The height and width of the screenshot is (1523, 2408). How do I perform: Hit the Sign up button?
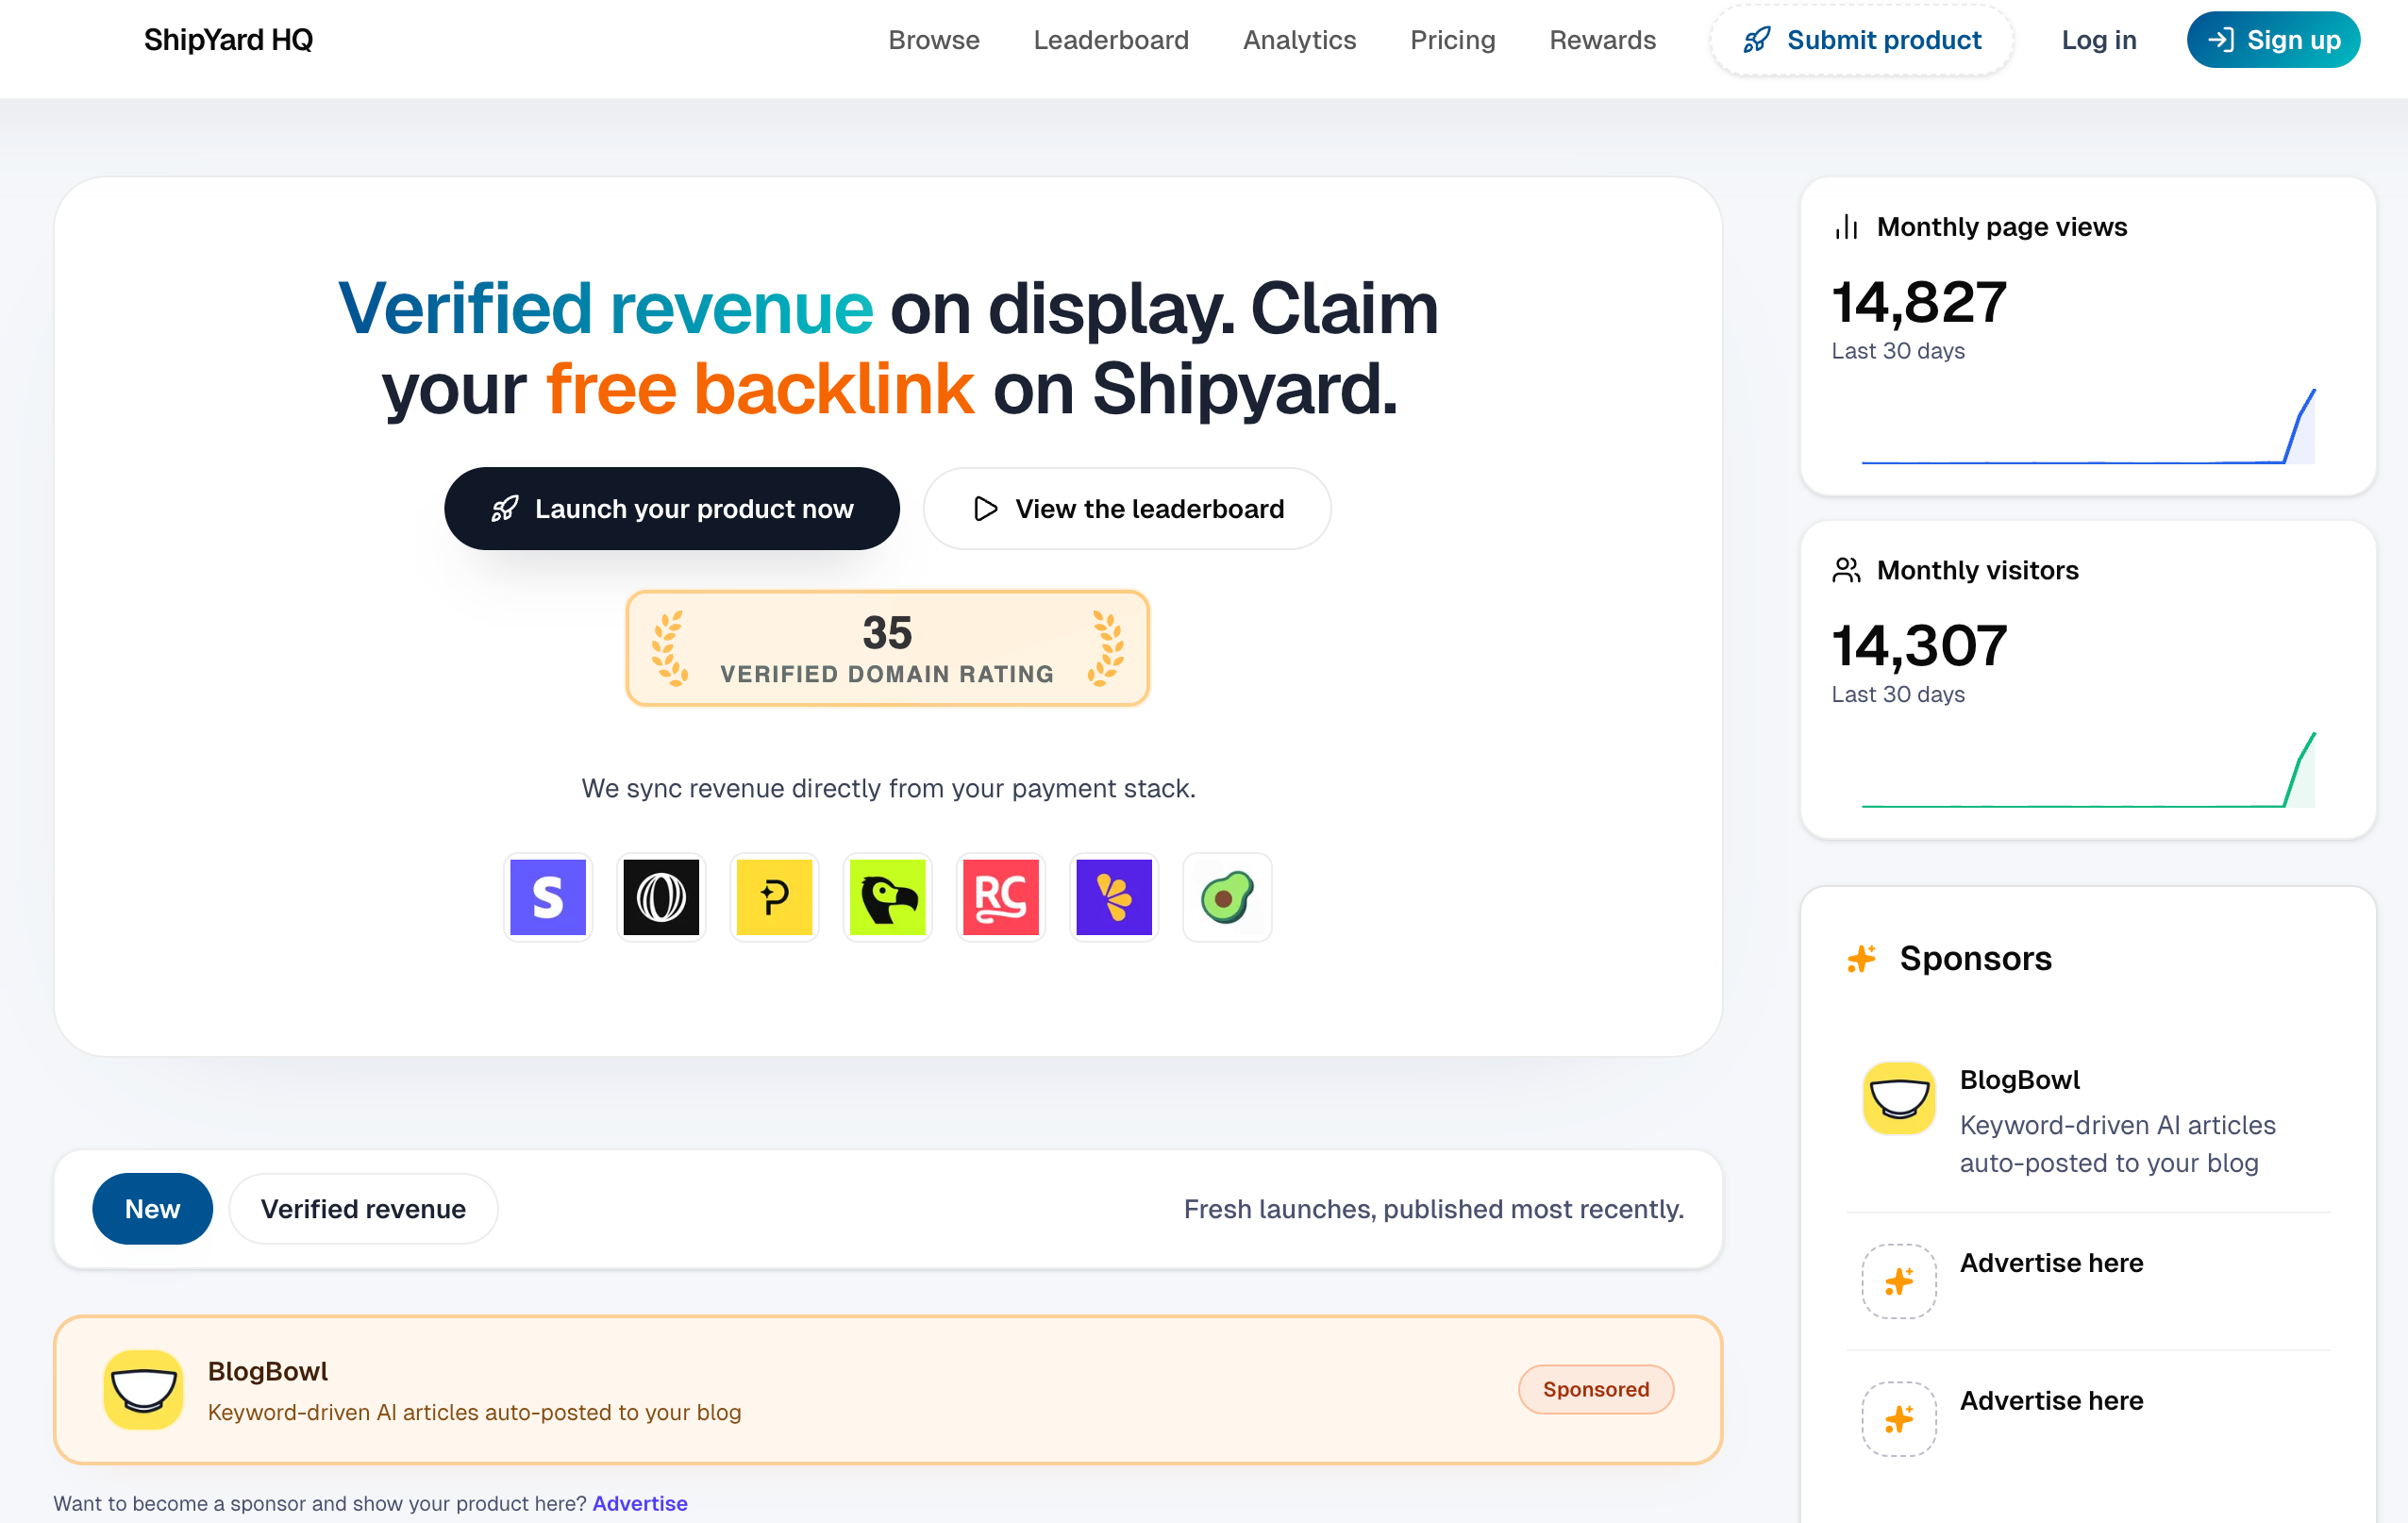point(2272,40)
